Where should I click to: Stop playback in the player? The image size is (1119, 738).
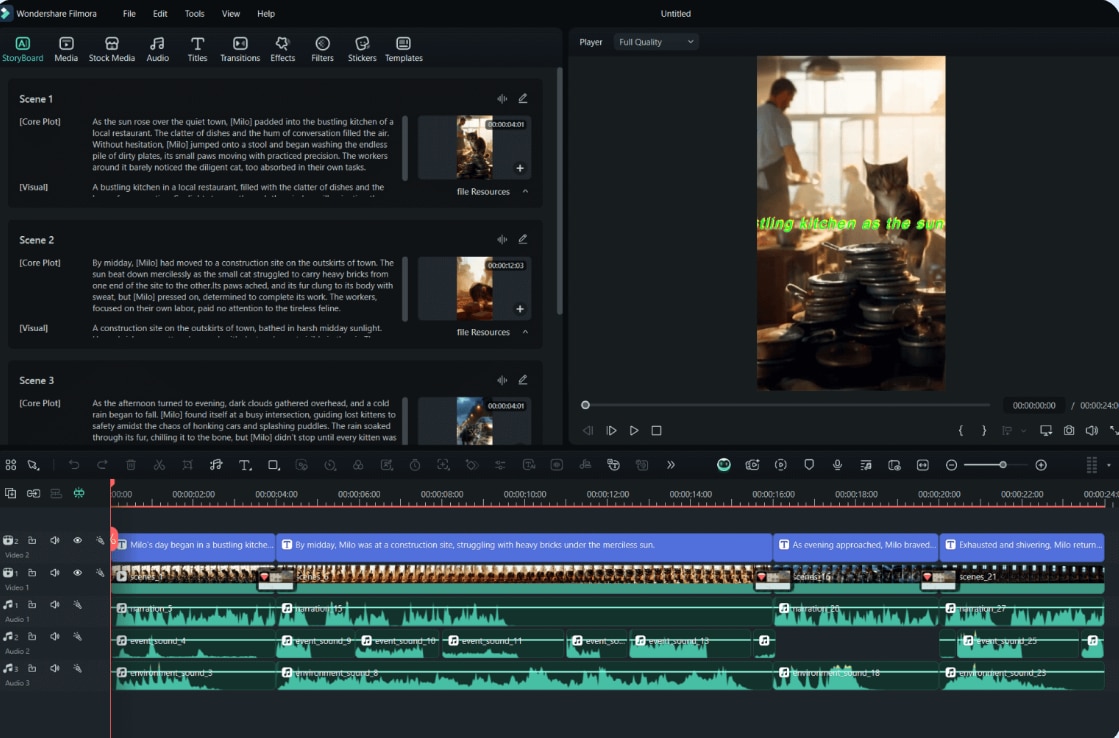click(657, 430)
